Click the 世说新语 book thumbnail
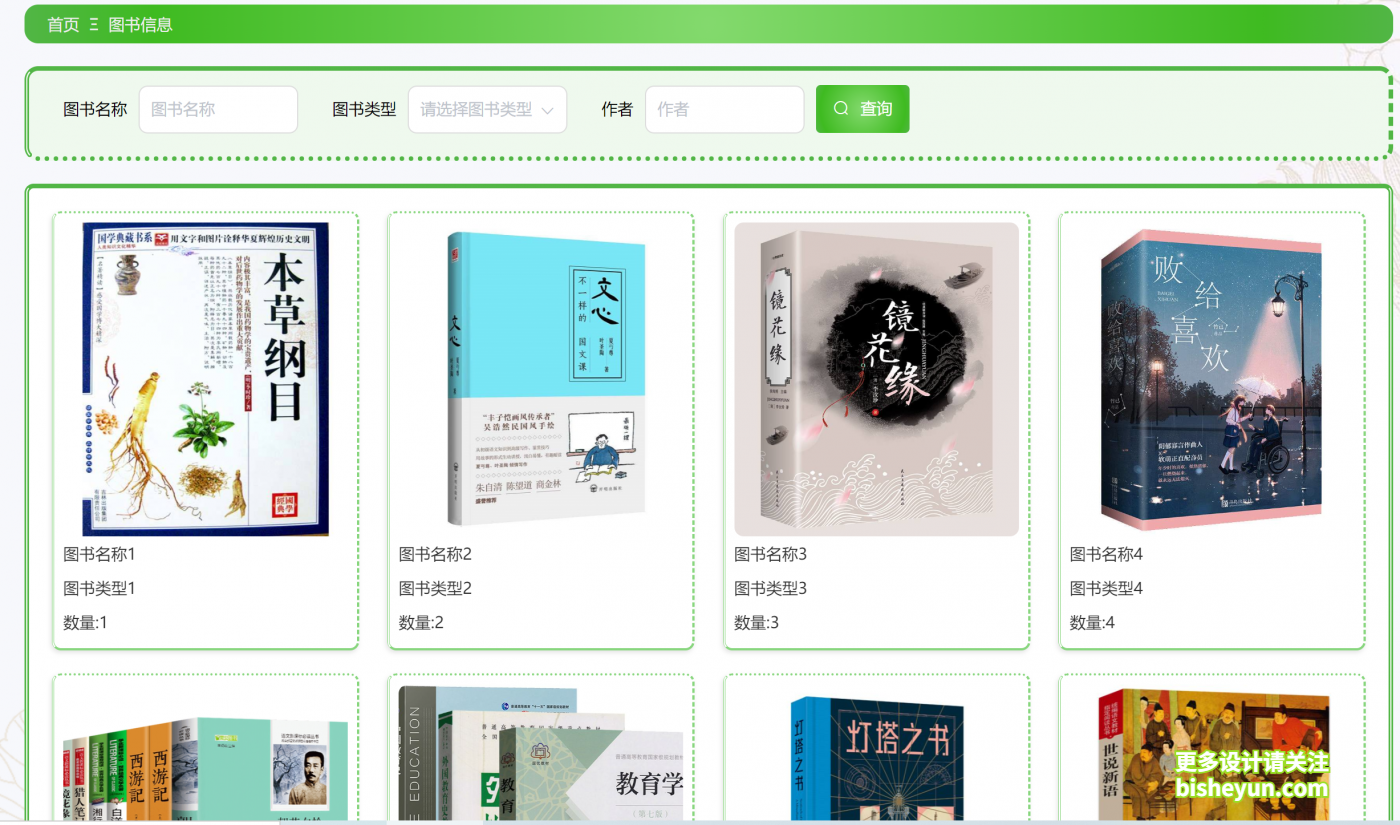 (1213, 755)
